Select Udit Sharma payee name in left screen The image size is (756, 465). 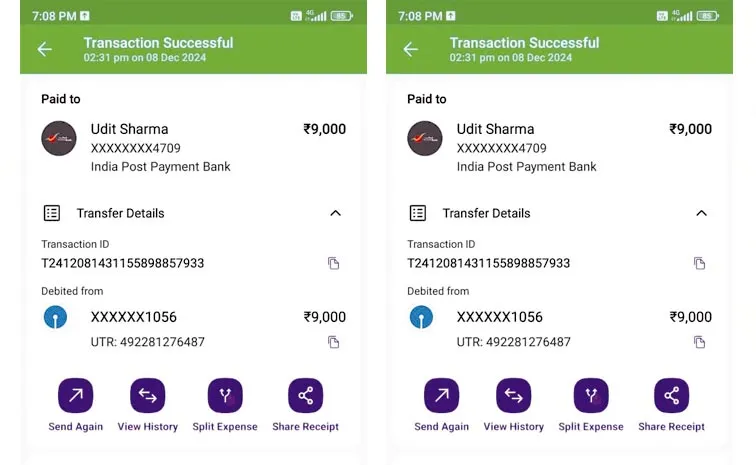pos(129,129)
